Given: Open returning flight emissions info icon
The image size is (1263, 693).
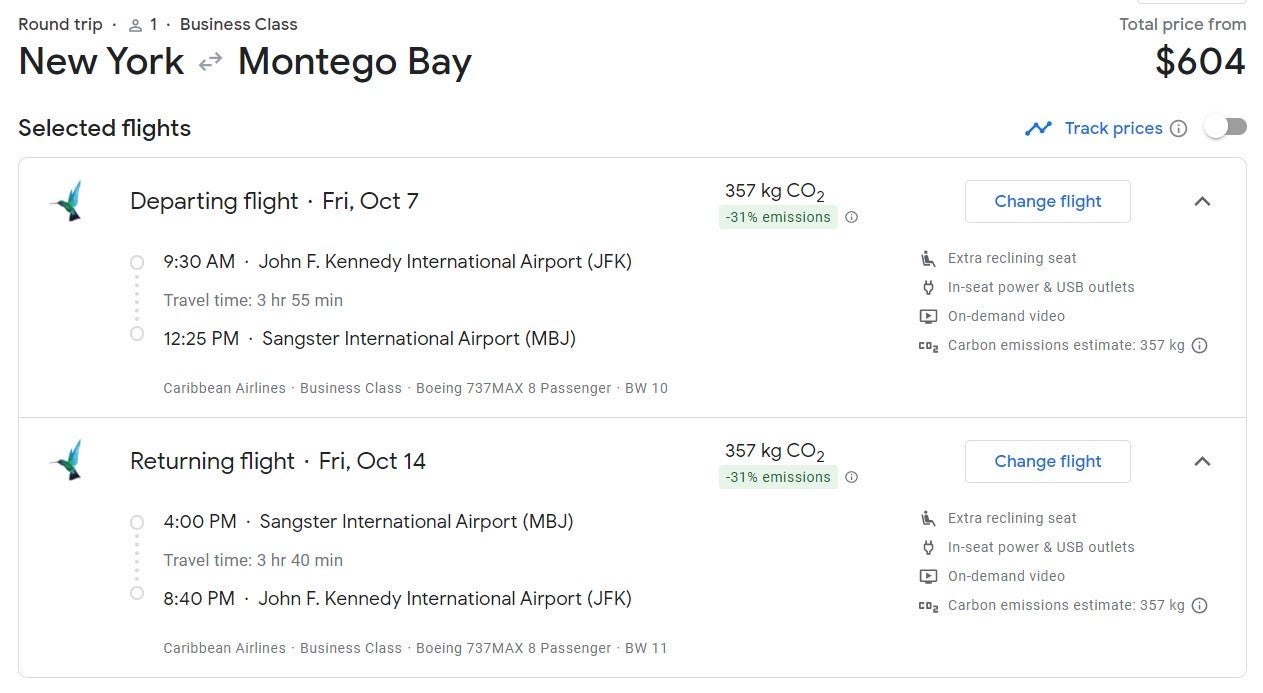Looking at the screenshot, I should pos(851,477).
